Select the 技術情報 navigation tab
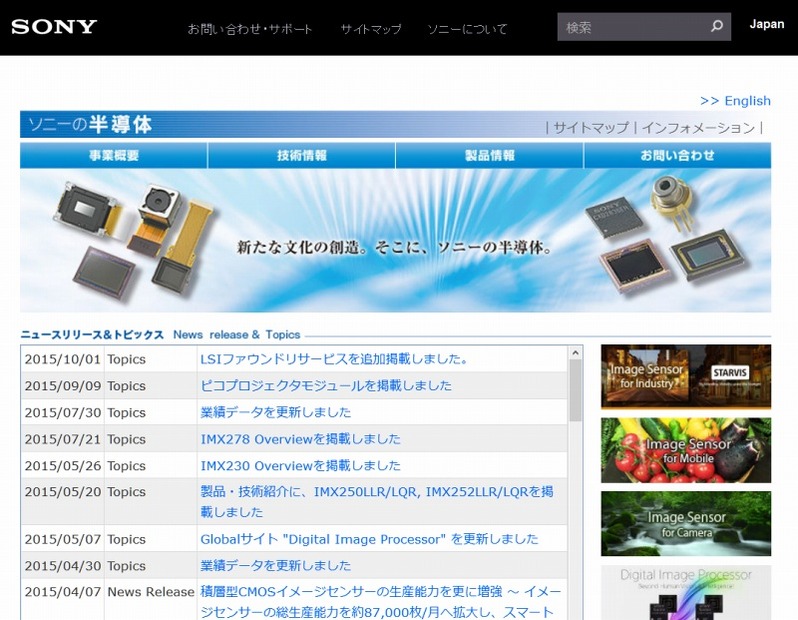Screen dimensions: 798x620 click(302, 155)
